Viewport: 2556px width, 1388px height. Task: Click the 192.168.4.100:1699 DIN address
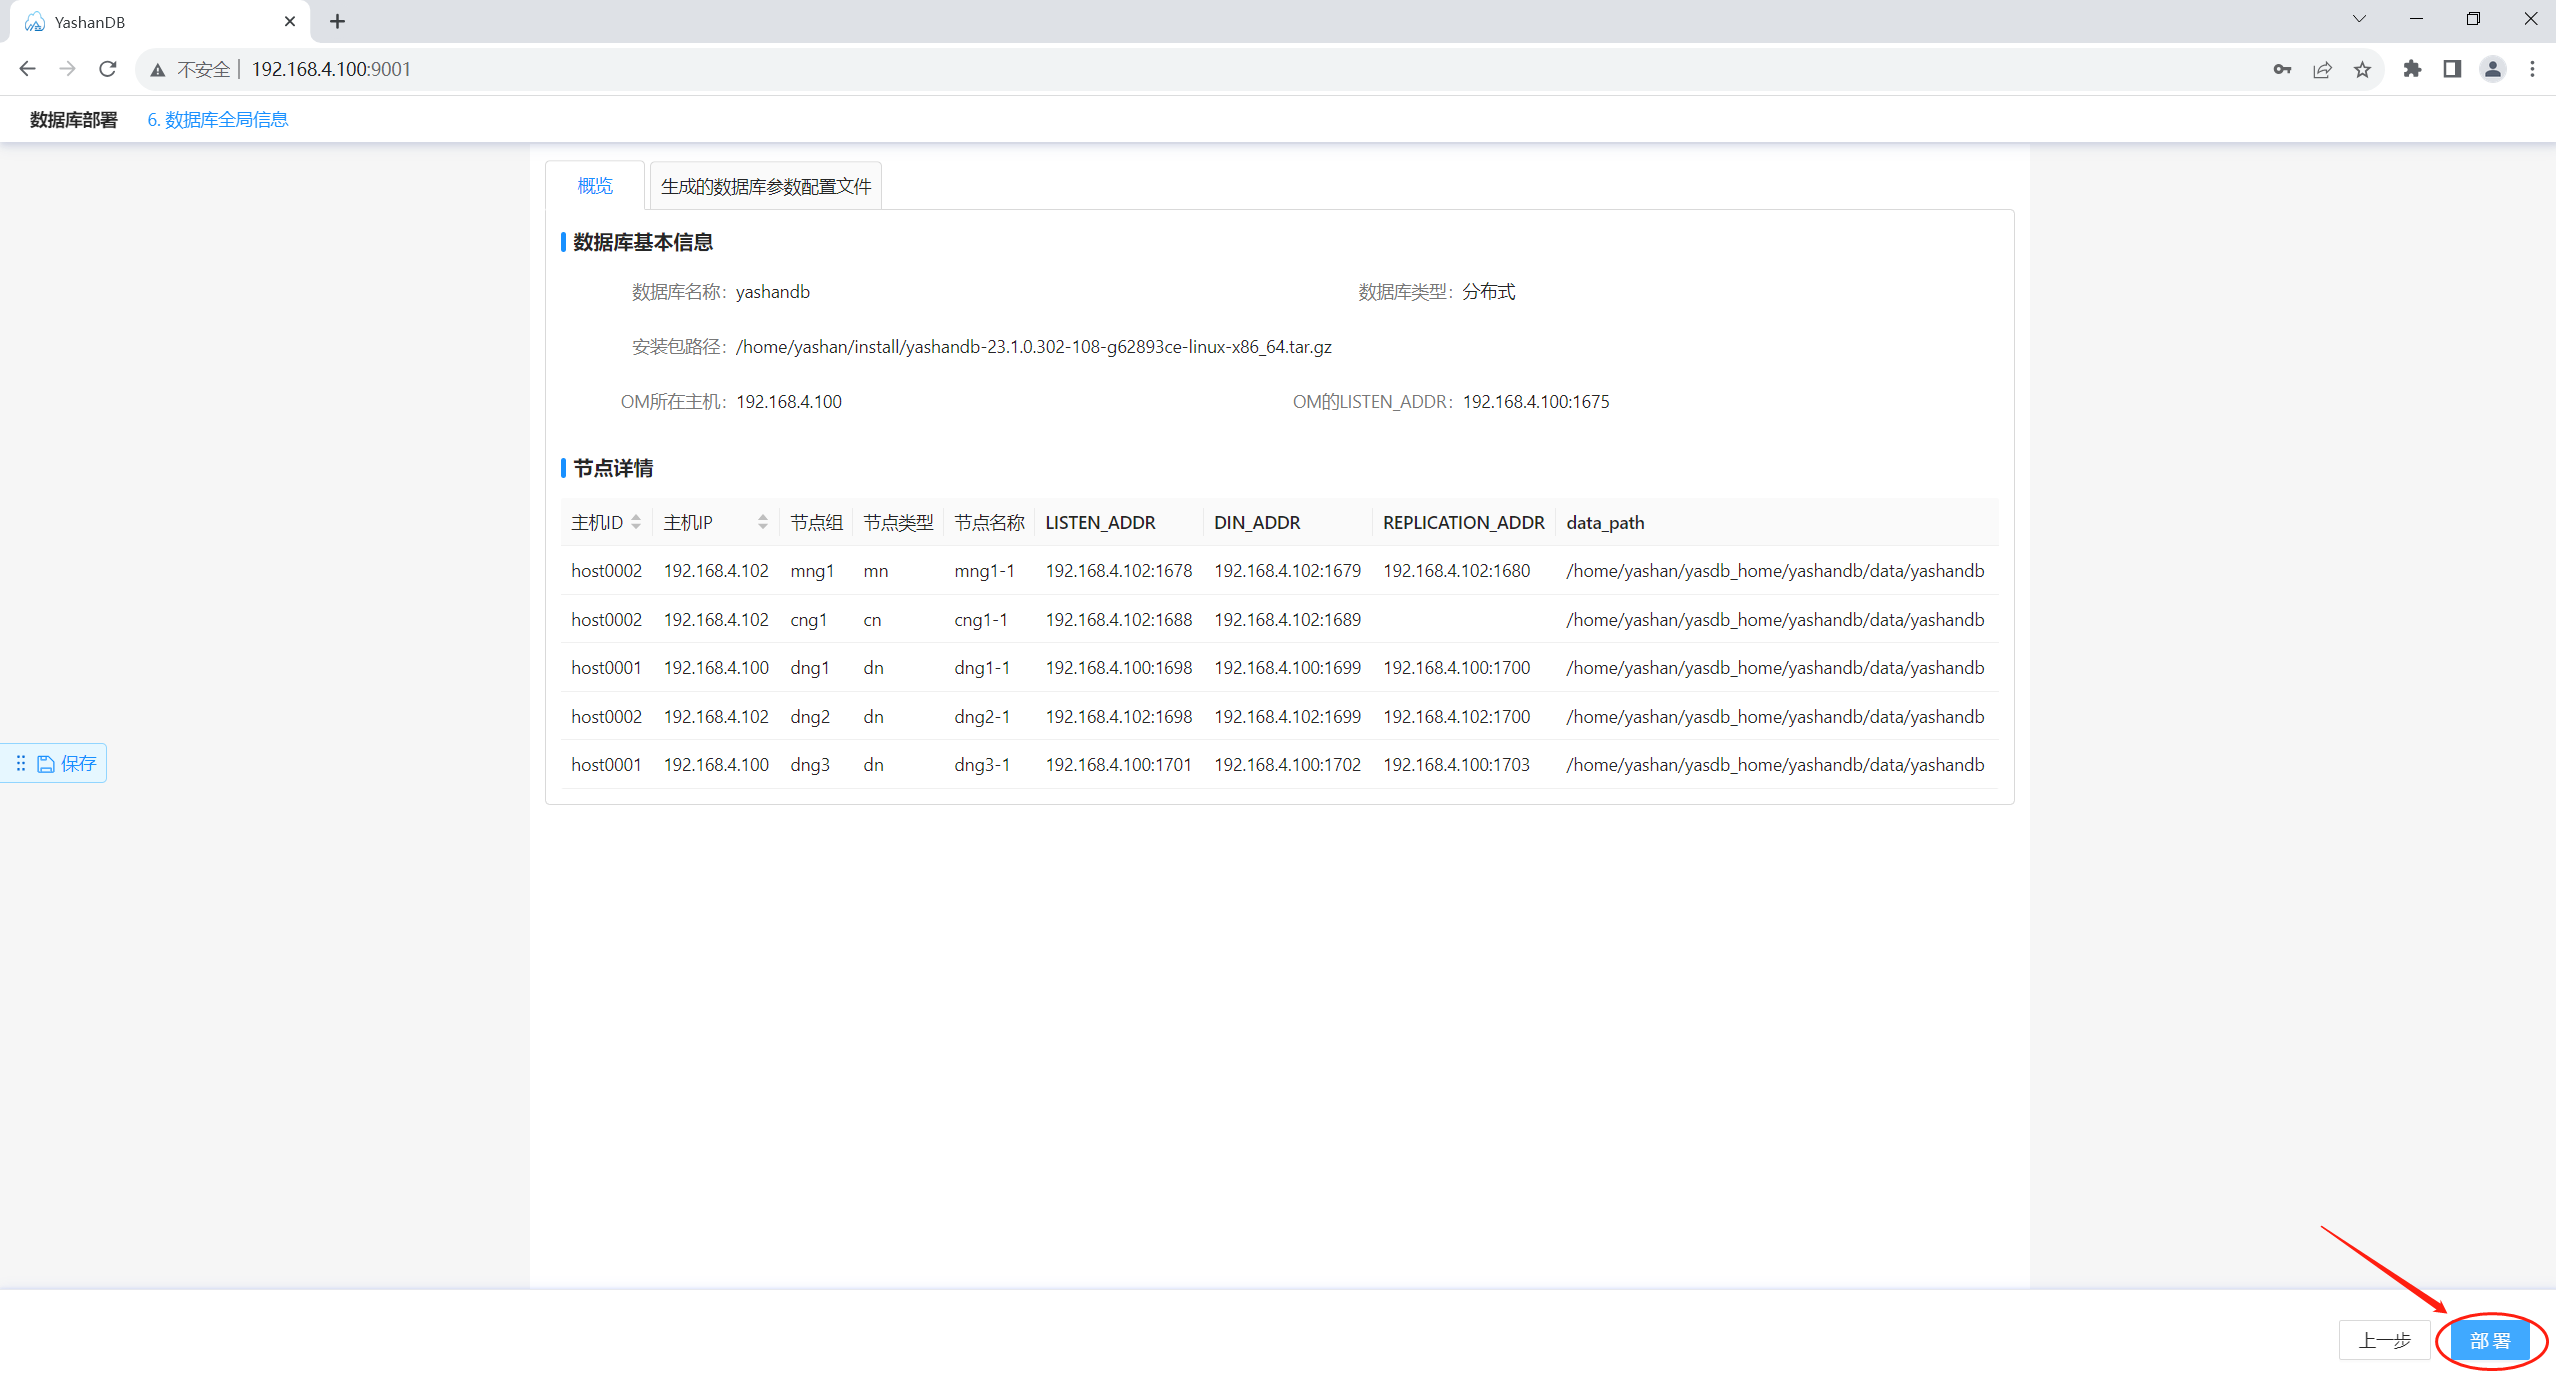coord(1288,668)
